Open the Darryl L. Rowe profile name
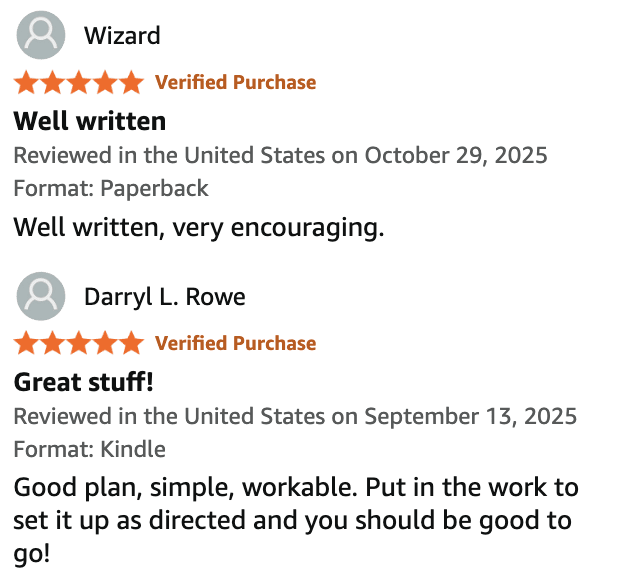This screenshot has width=630, height=572. click(x=164, y=297)
